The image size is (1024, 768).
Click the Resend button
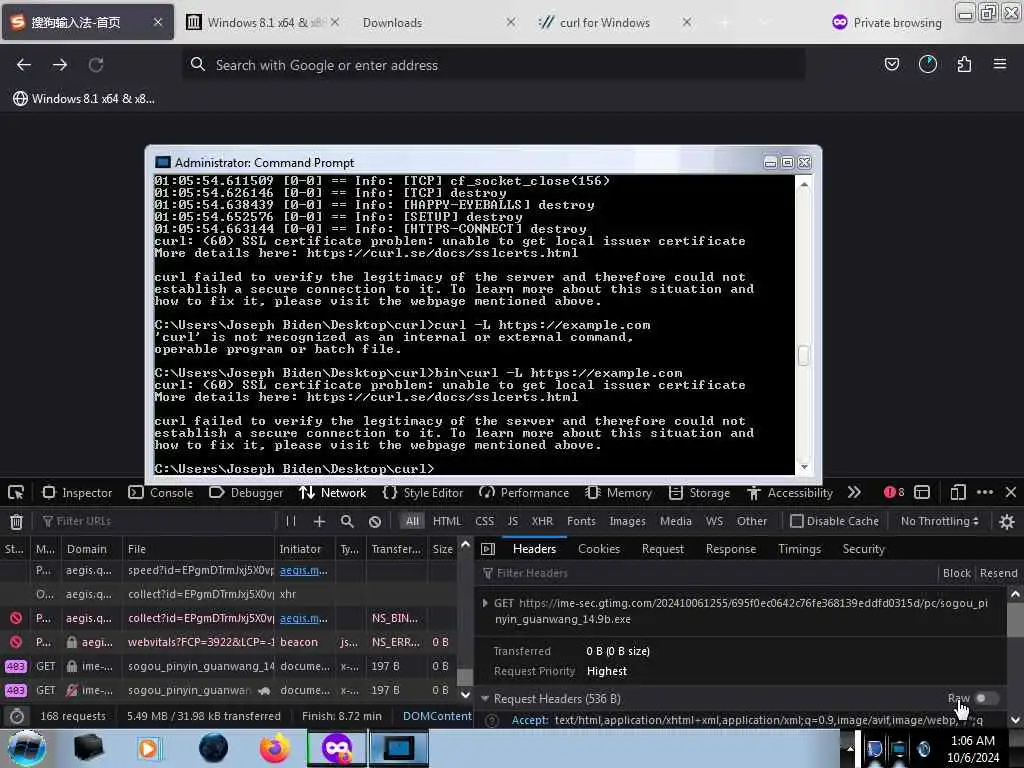click(x=999, y=573)
